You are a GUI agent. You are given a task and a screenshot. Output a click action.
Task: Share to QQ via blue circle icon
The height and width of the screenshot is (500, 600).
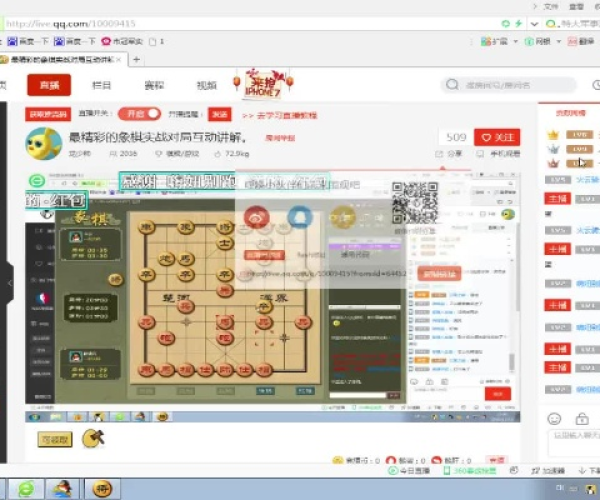pos(300,217)
